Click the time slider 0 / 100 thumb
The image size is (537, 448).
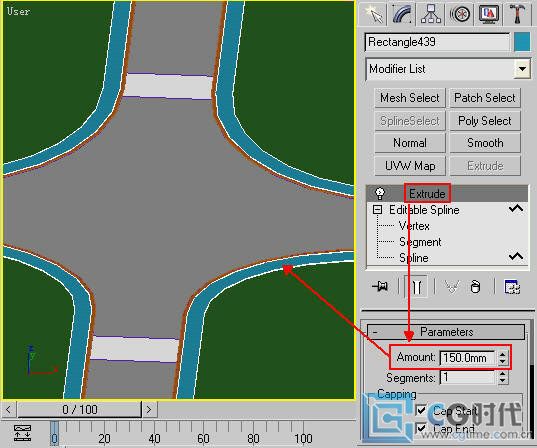click(79, 409)
